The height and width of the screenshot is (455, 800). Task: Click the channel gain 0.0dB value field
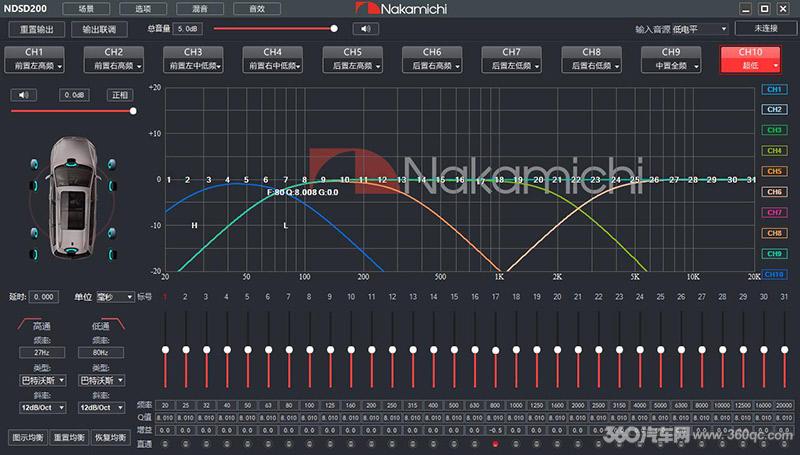pyautogui.click(x=74, y=95)
